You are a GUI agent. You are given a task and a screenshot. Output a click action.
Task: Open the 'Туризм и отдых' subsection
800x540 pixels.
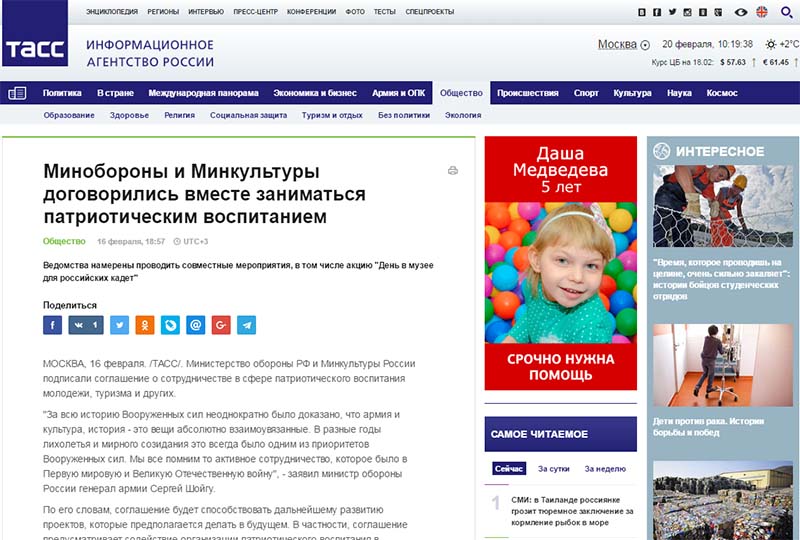pyautogui.click(x=332, y=115)
